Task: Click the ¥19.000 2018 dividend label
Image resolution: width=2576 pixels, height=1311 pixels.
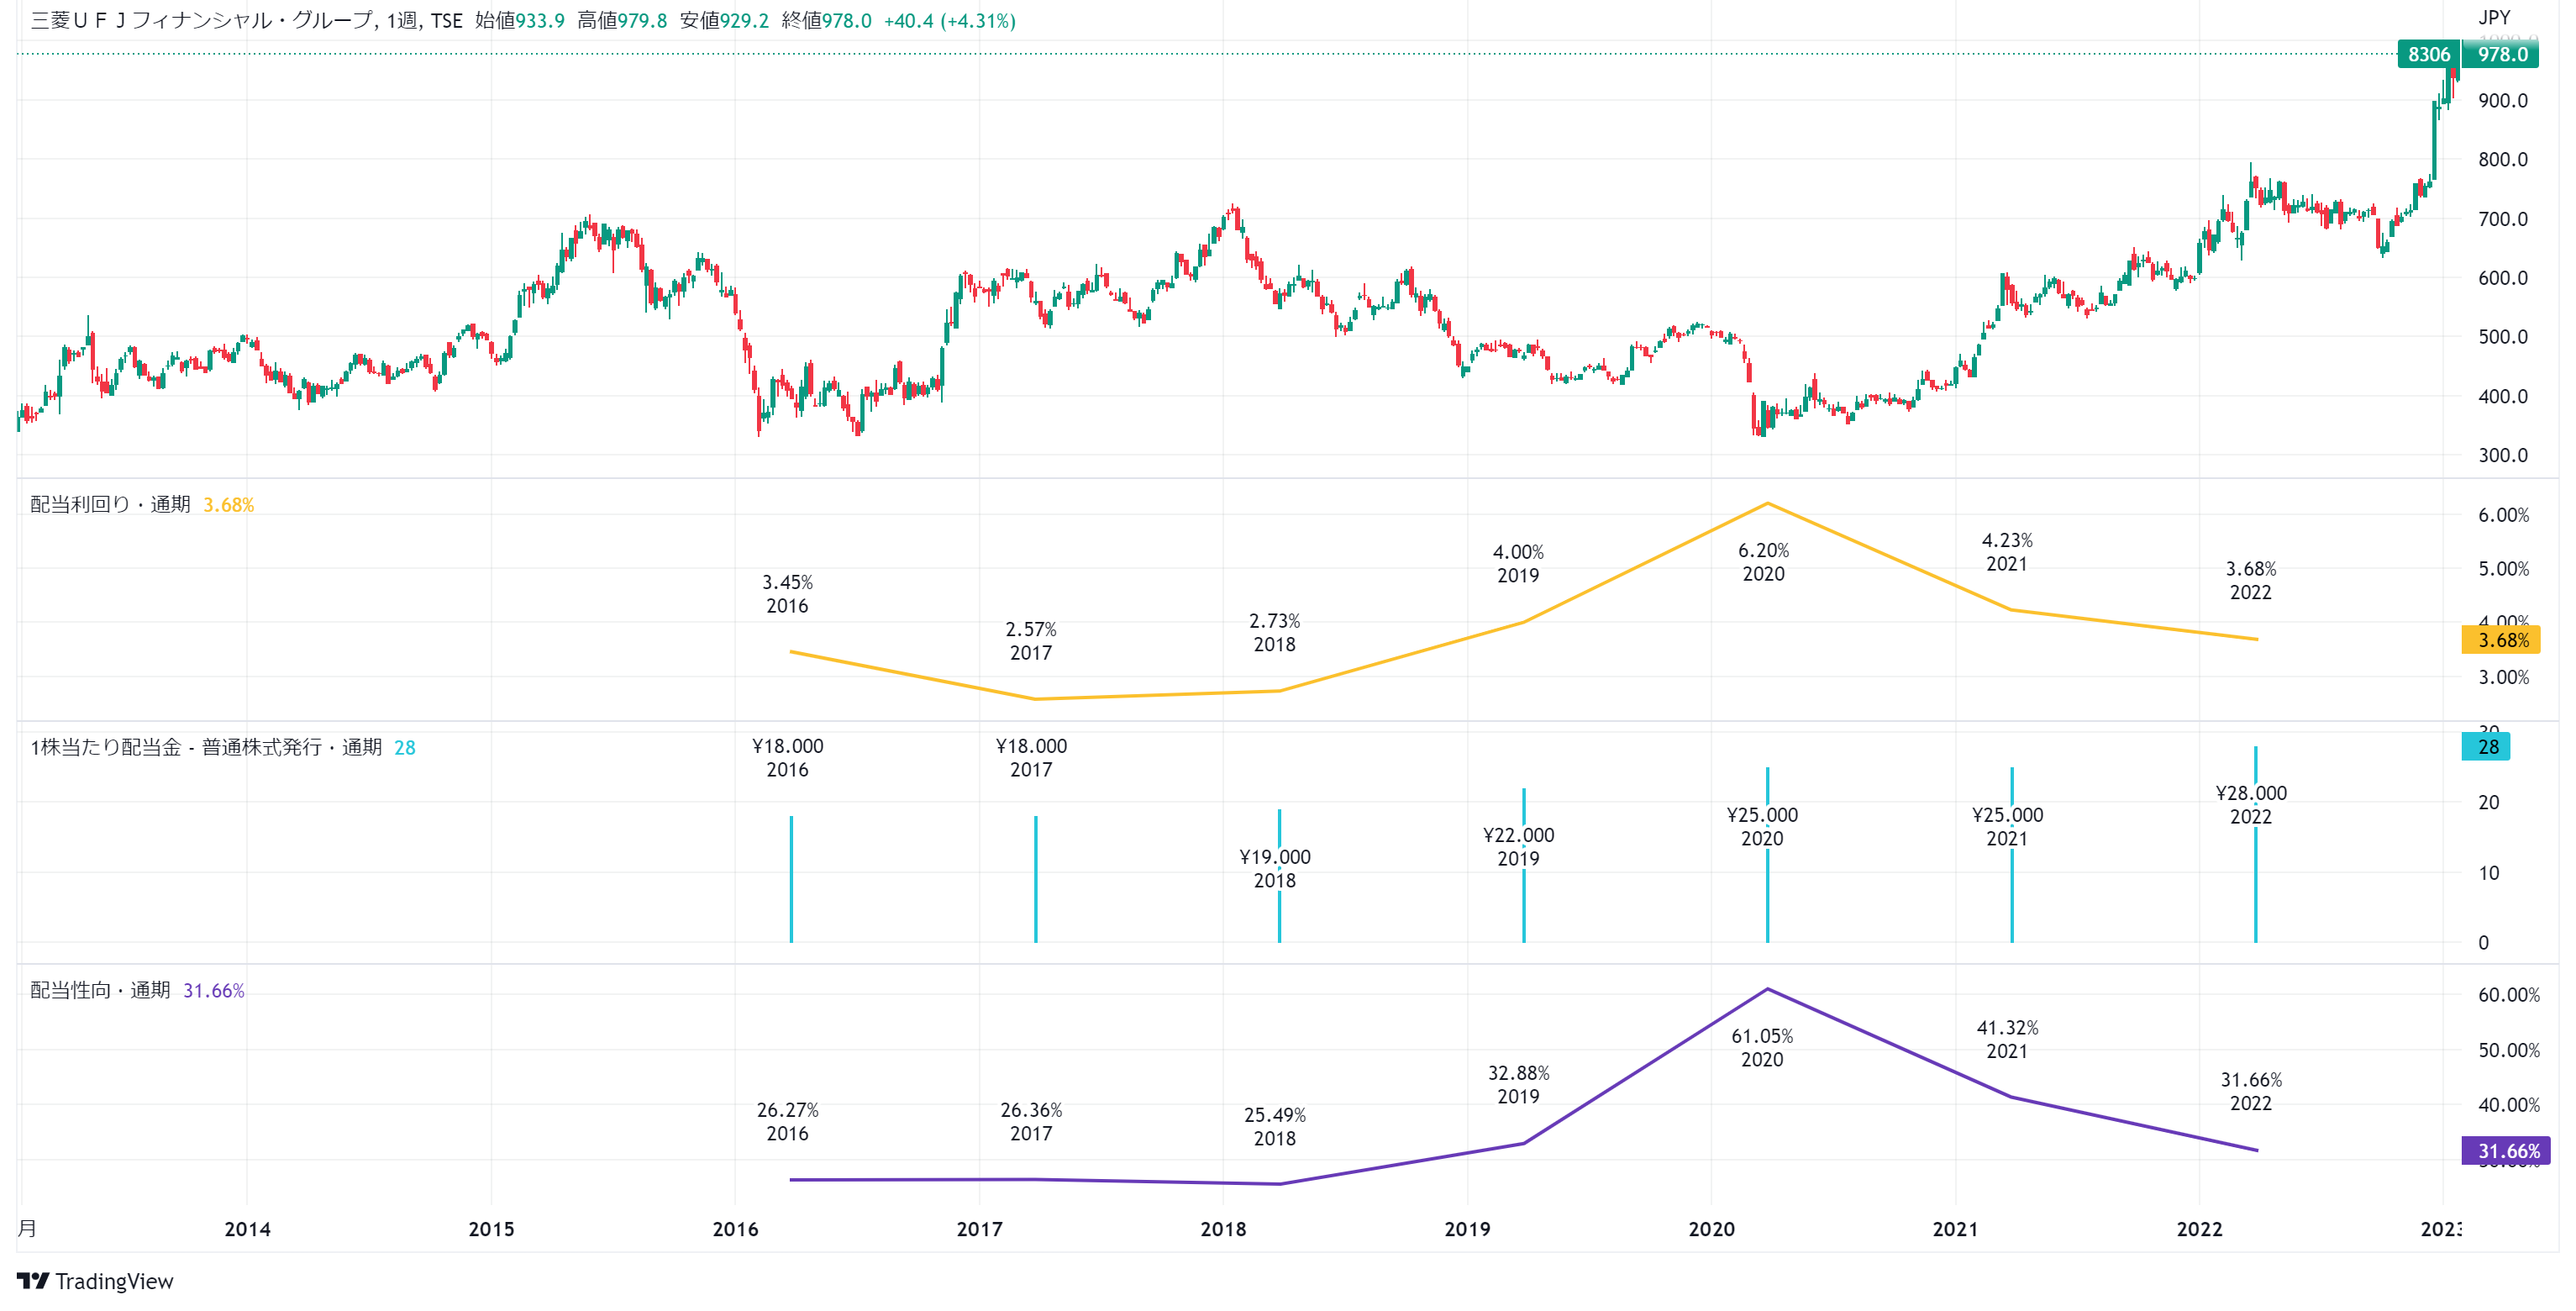Action: tap(1275, 869)
